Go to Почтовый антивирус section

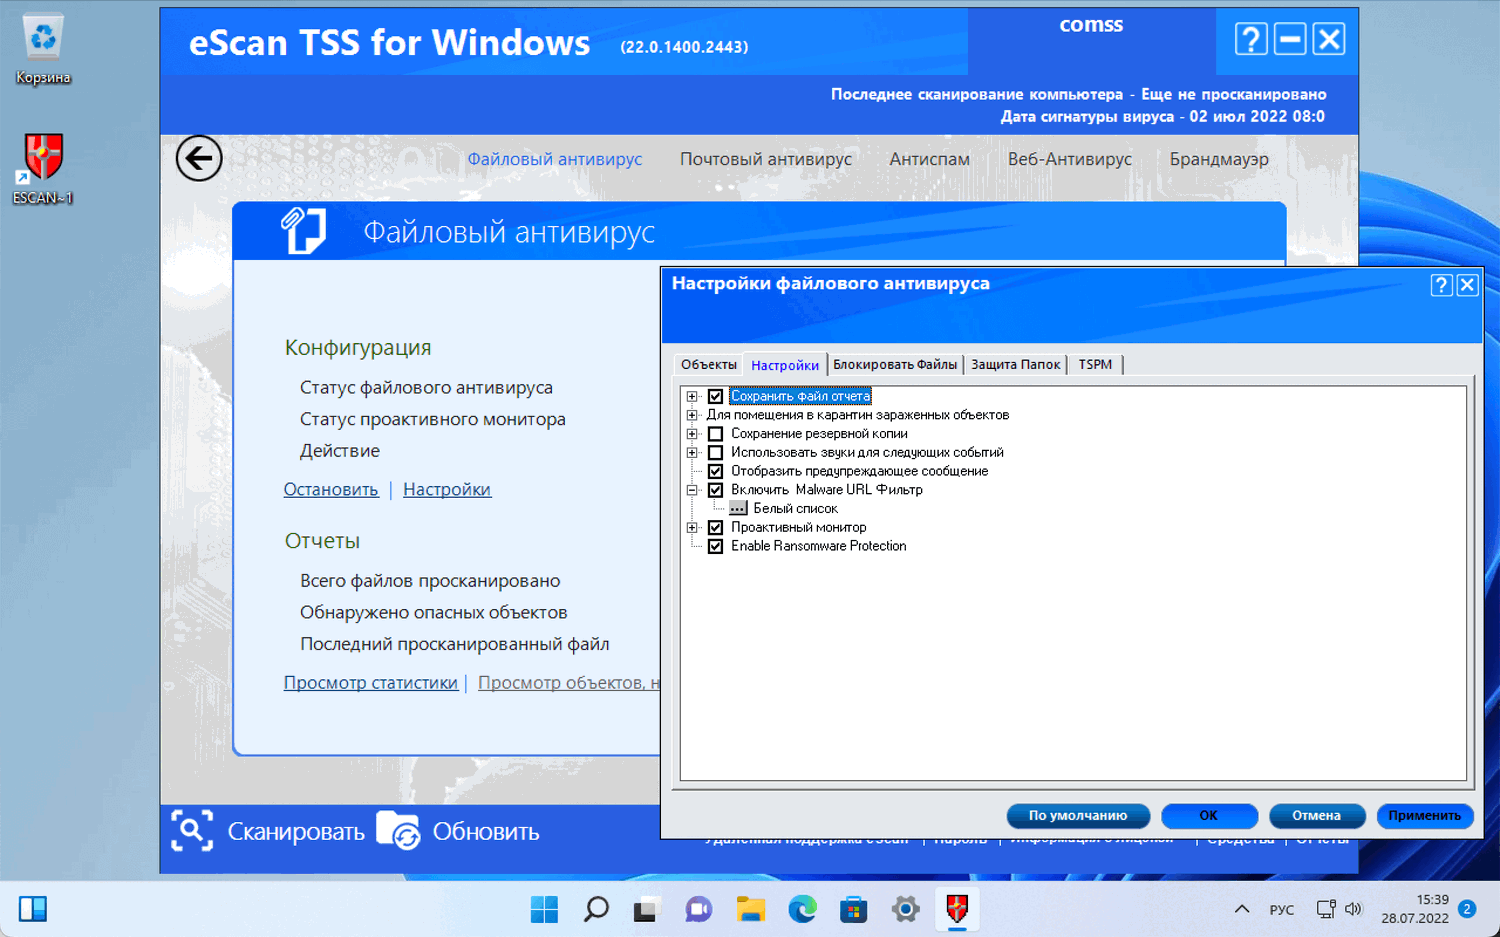766,159
